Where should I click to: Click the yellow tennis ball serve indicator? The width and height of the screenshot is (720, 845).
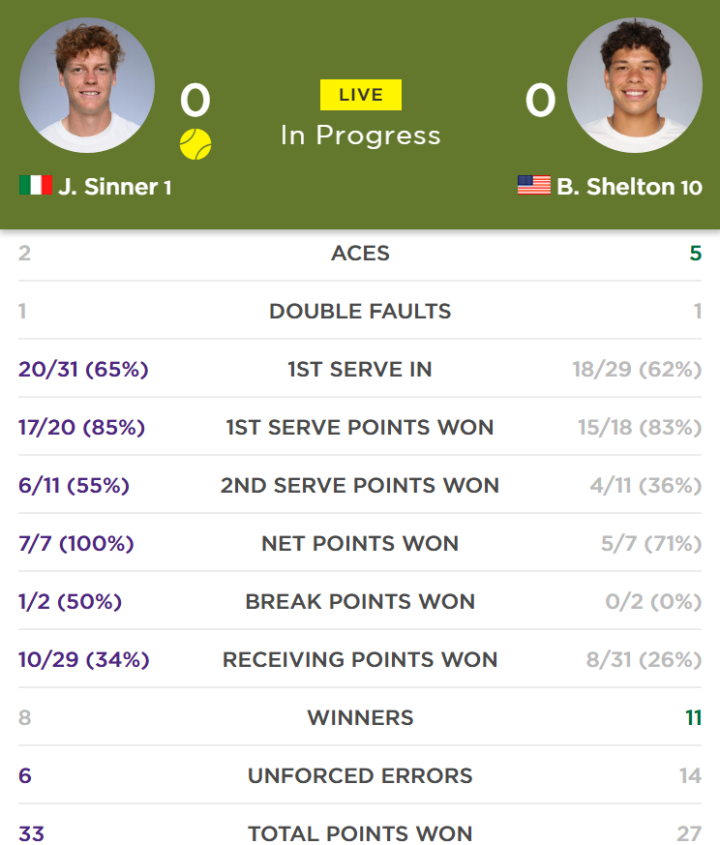point(195,144)
